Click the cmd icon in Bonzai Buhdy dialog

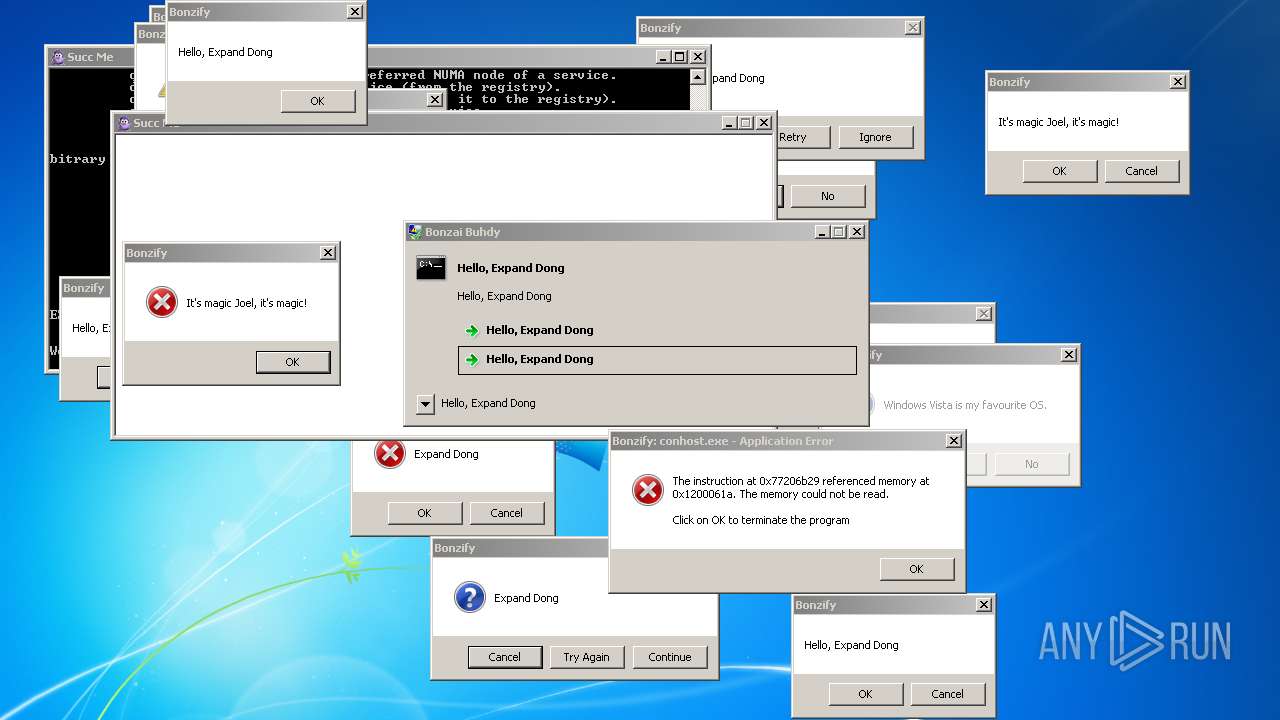[x=430, y=267]
